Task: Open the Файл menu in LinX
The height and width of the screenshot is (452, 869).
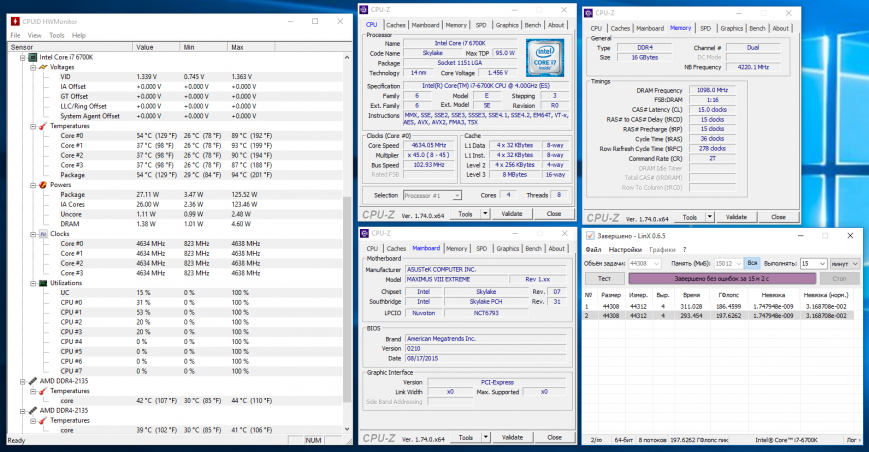Action: pyautogui.click(x=593, y=250)
